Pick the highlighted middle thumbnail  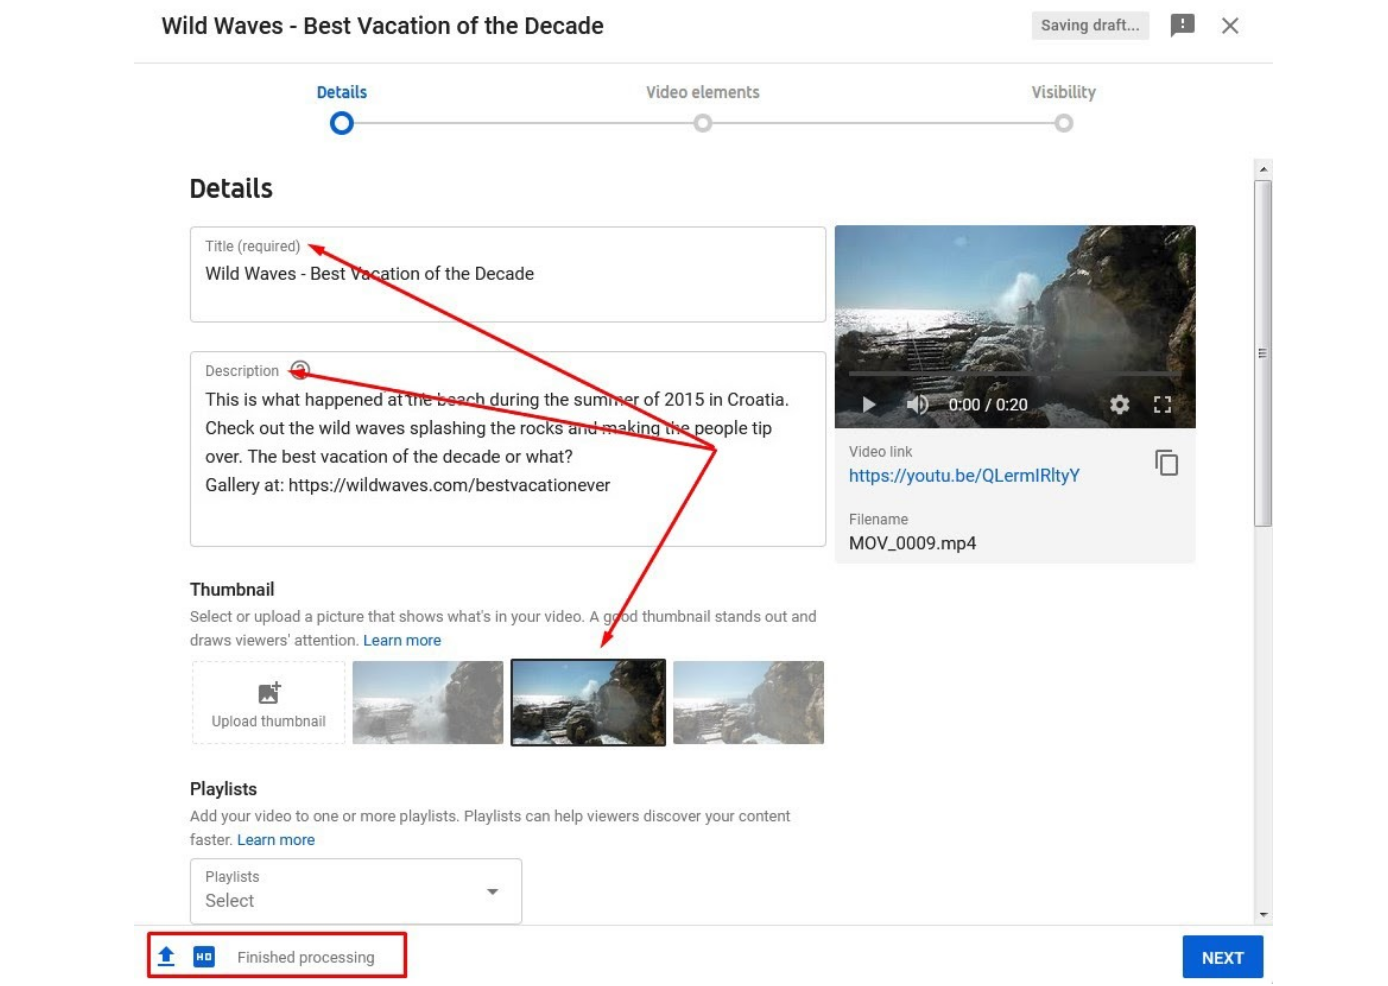(588, 702)
